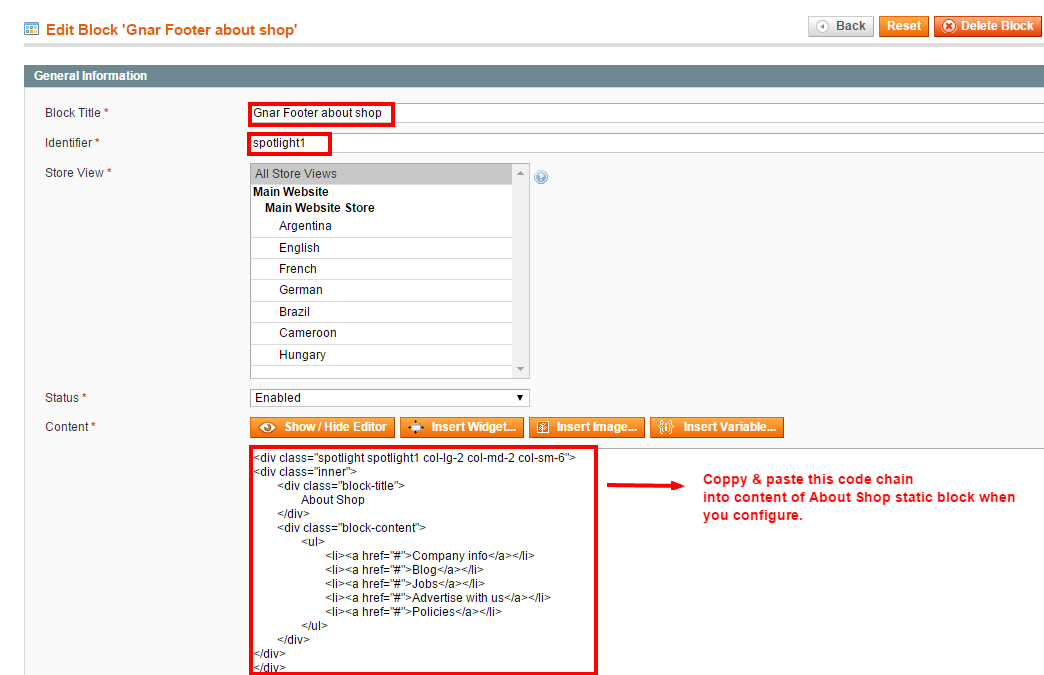
Task: Select the Cameroon store view
Action: tap(381, 333)
